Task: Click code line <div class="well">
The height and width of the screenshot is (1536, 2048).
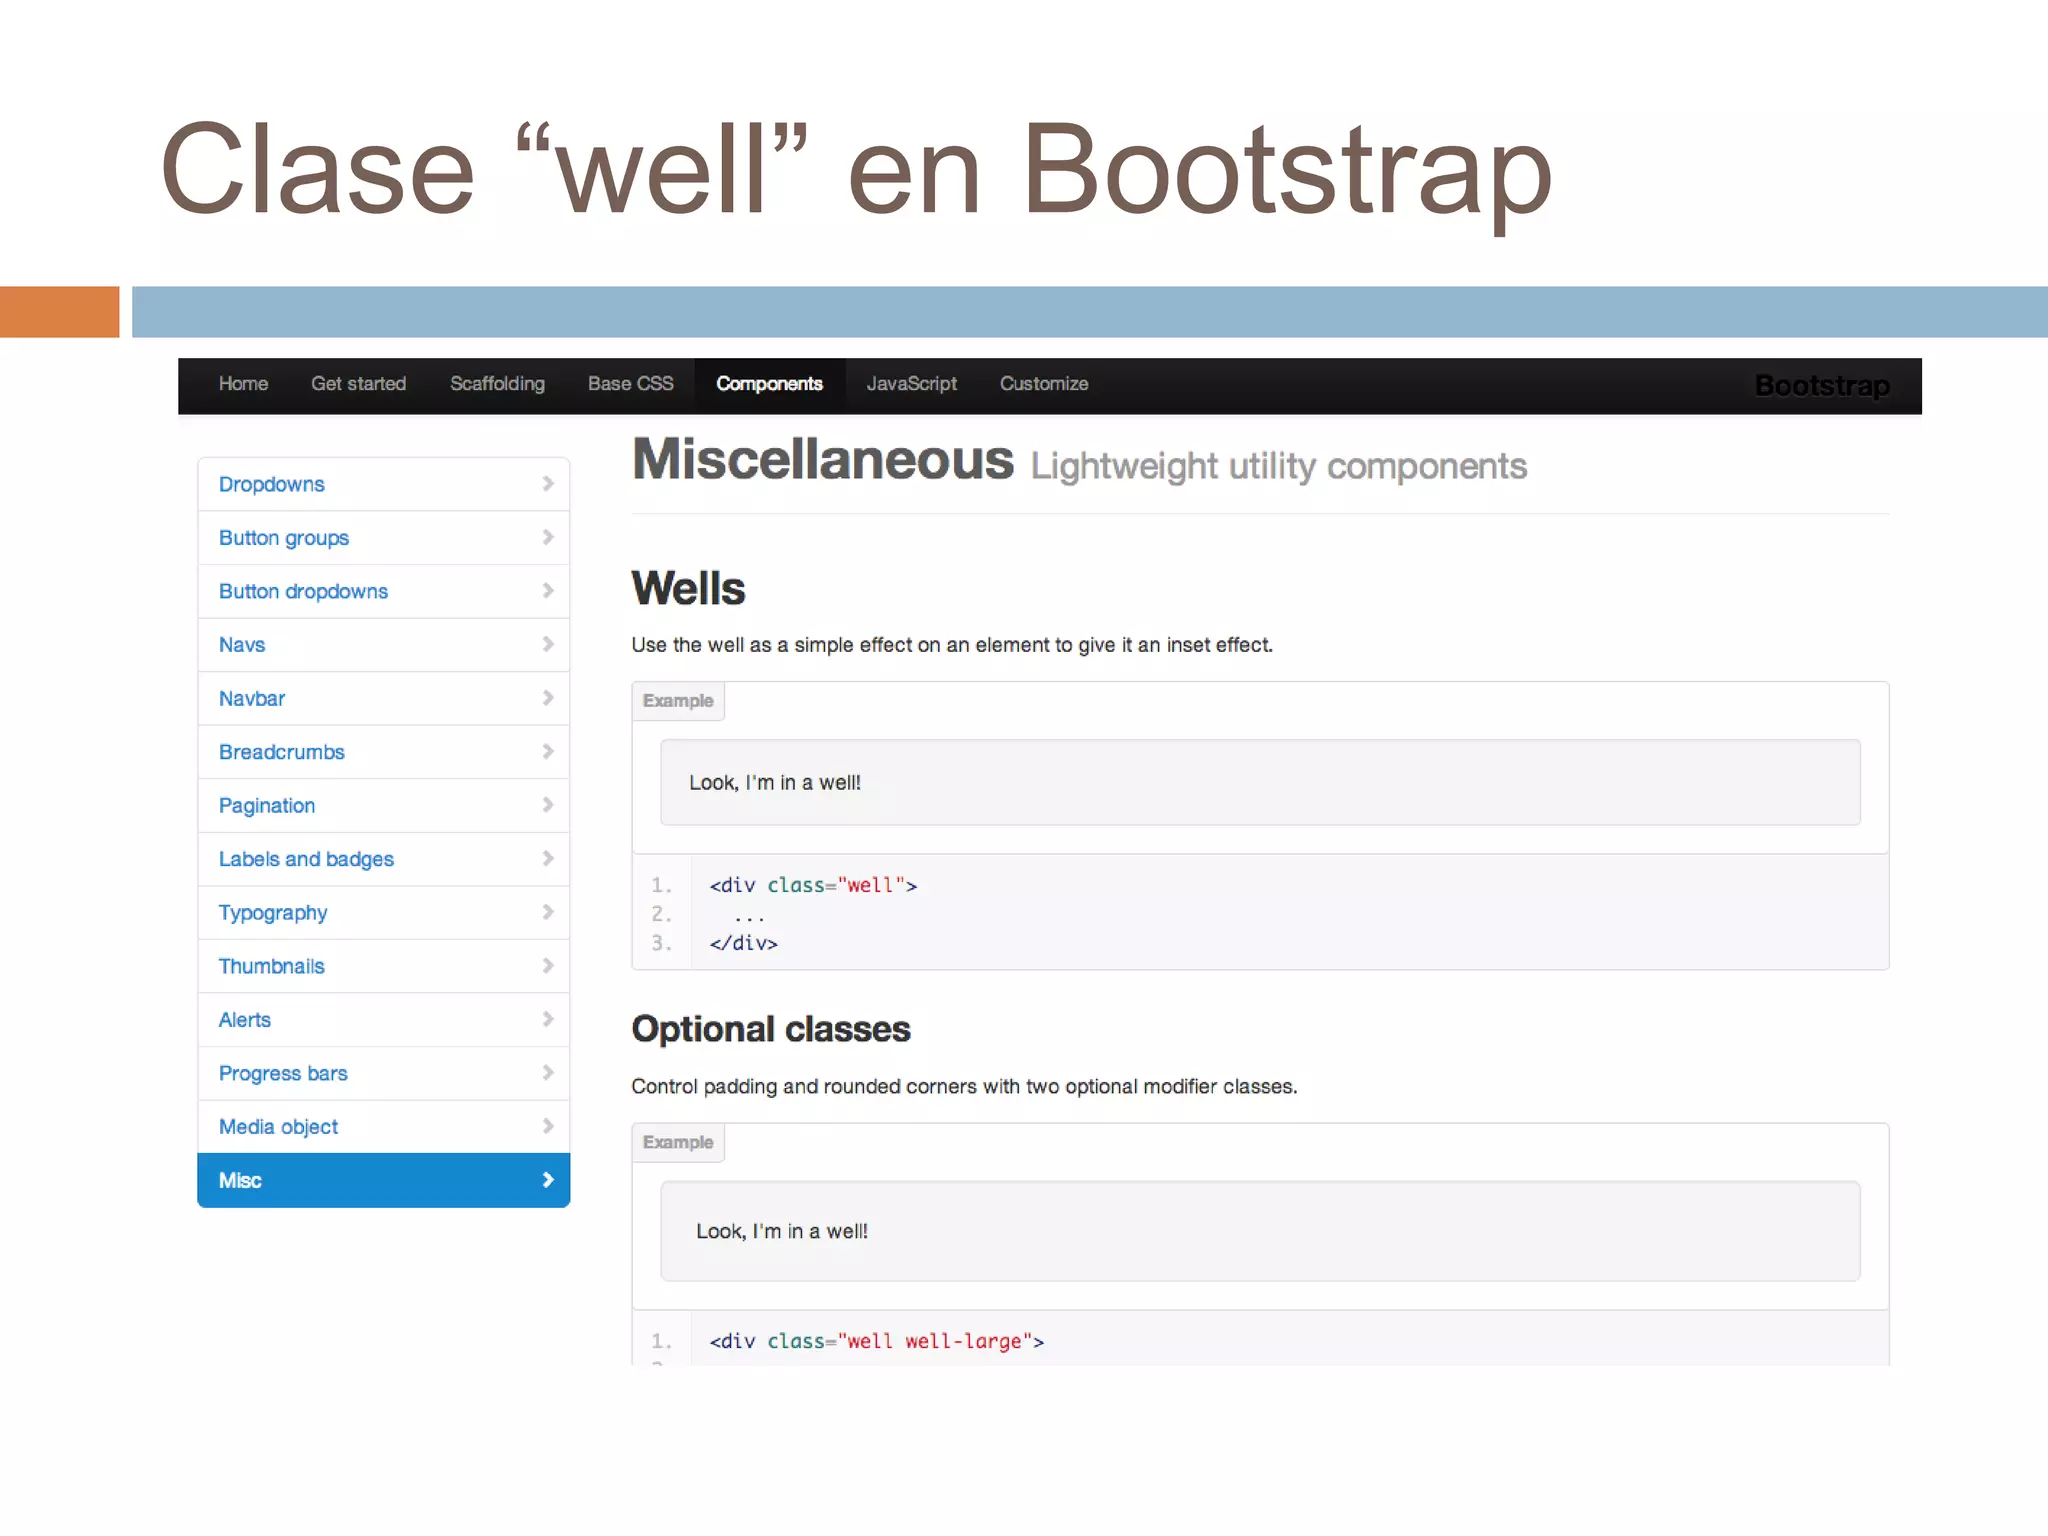Action: 813,885
